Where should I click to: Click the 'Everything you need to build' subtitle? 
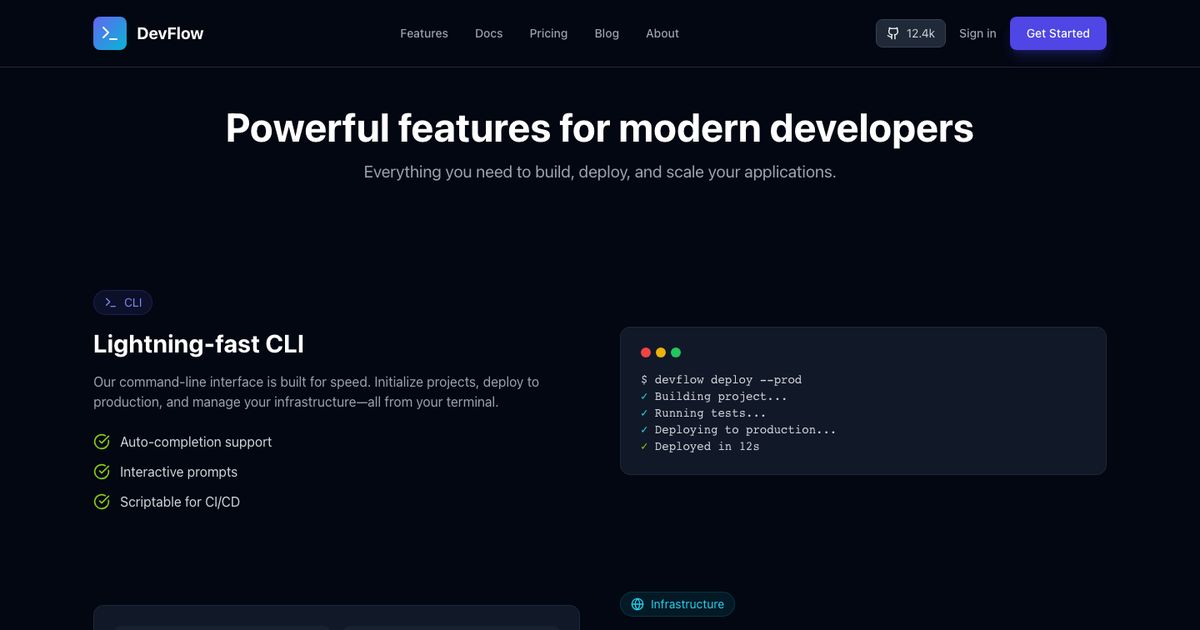(600, 172)
